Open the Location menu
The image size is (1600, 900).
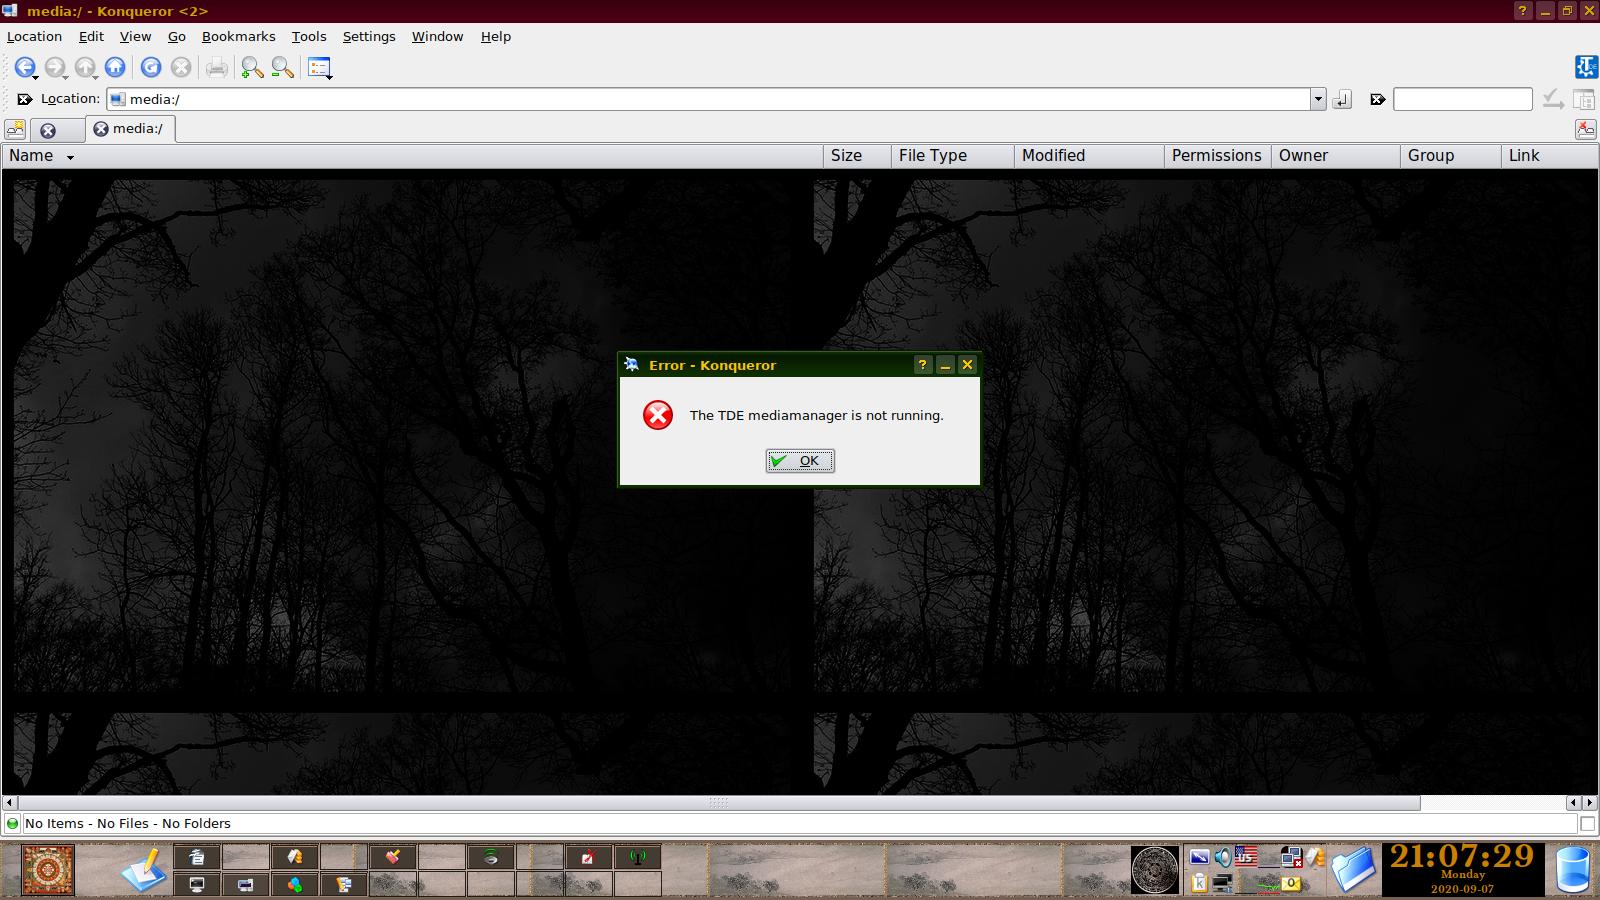(34, 36)
